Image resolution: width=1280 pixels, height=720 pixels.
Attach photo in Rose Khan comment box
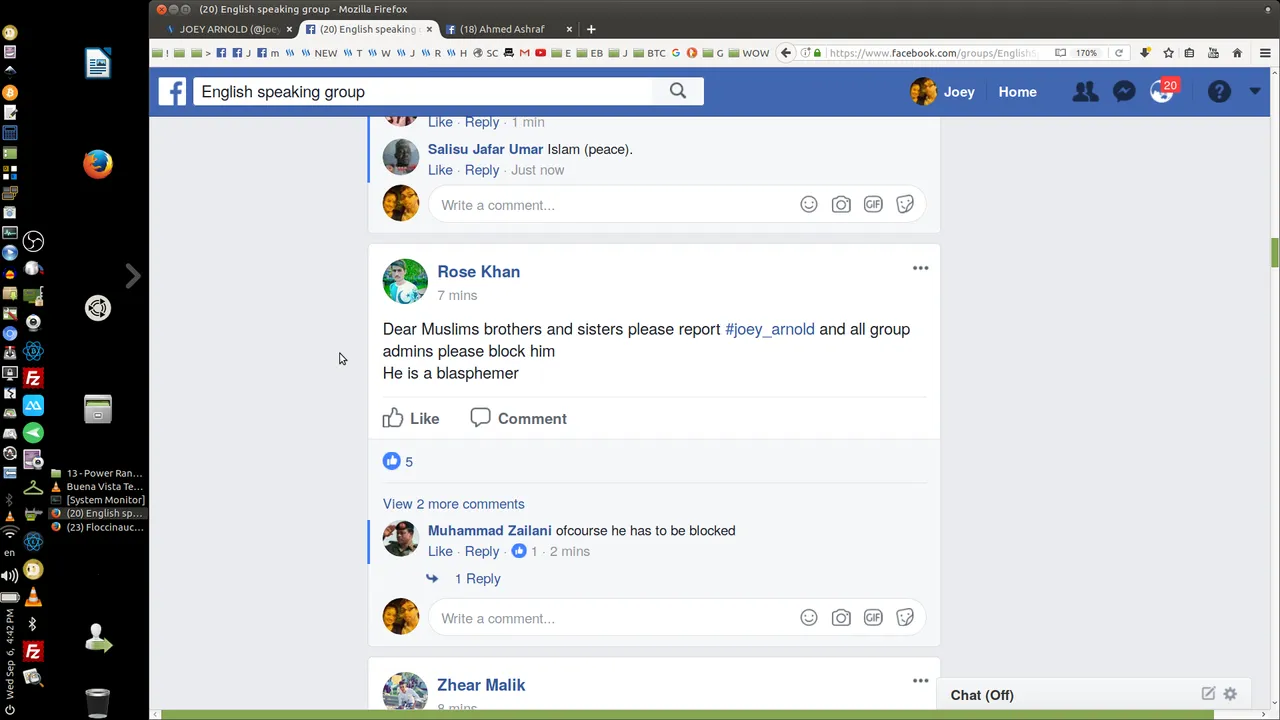coord(841,618)
